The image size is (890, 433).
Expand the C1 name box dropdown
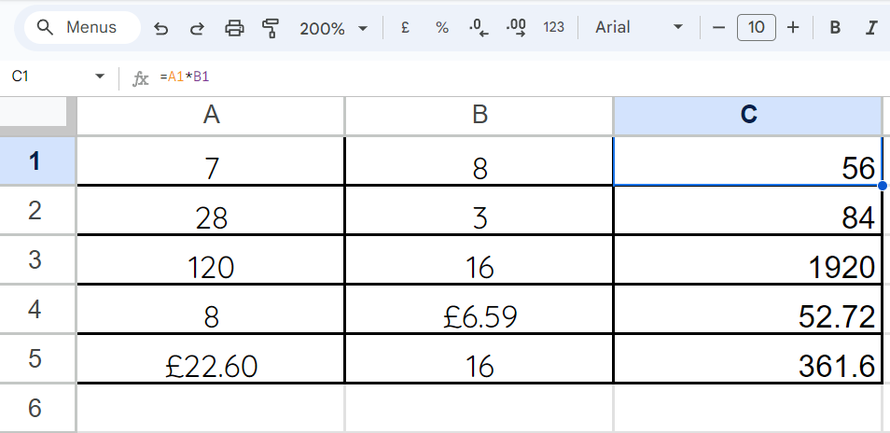(100, 76)
